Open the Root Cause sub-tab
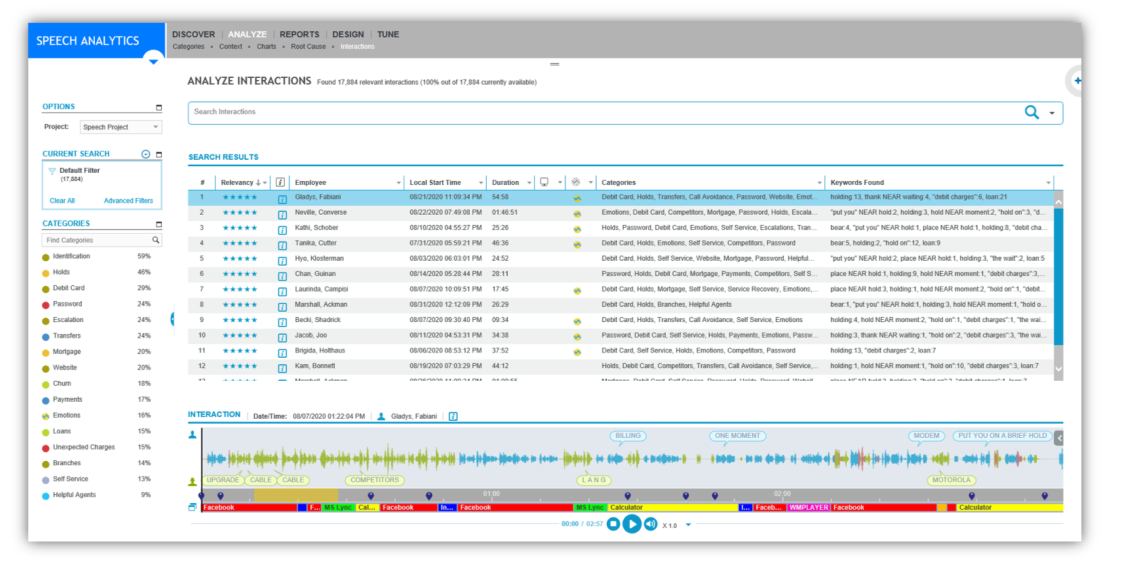This screenshot has height=562, width=1140. (308, 47)
